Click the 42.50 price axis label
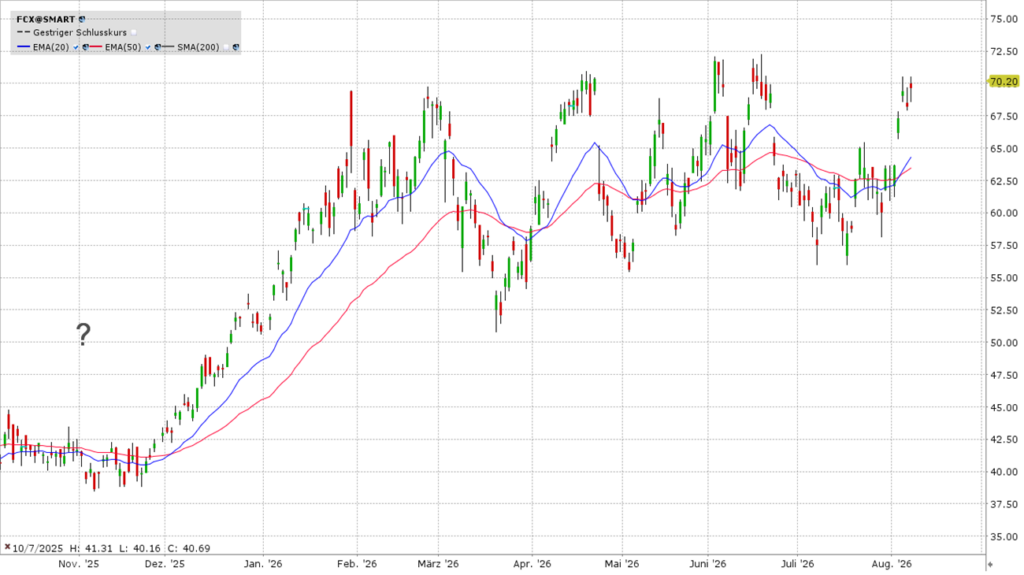This screenshot has width=1024, height=575. click(1004, 440)
